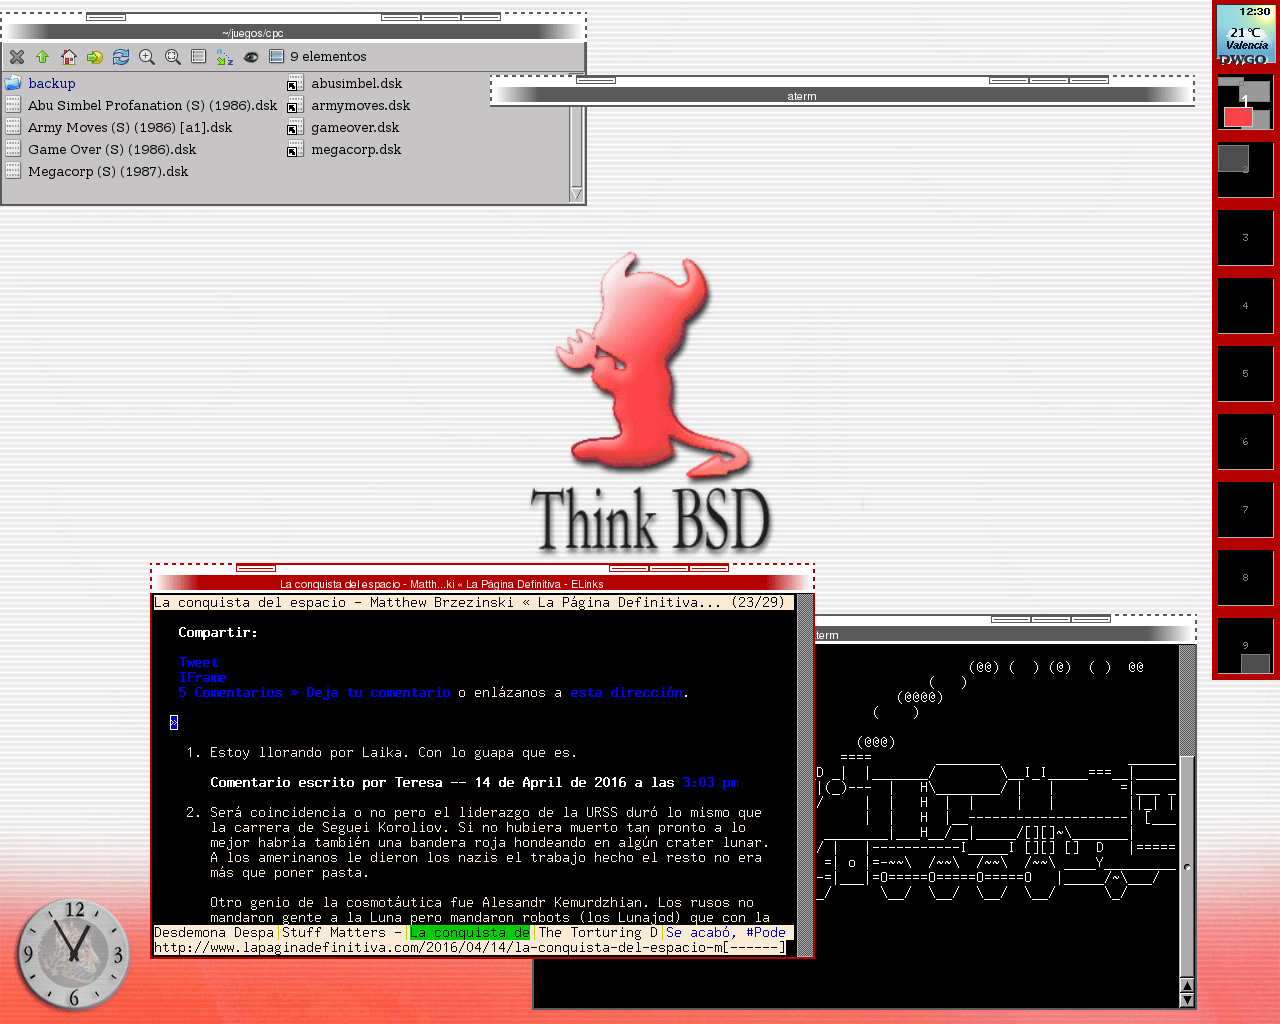Select the backup folder icon
This screenshot has width=1280, height=1024.
point(13,83)
